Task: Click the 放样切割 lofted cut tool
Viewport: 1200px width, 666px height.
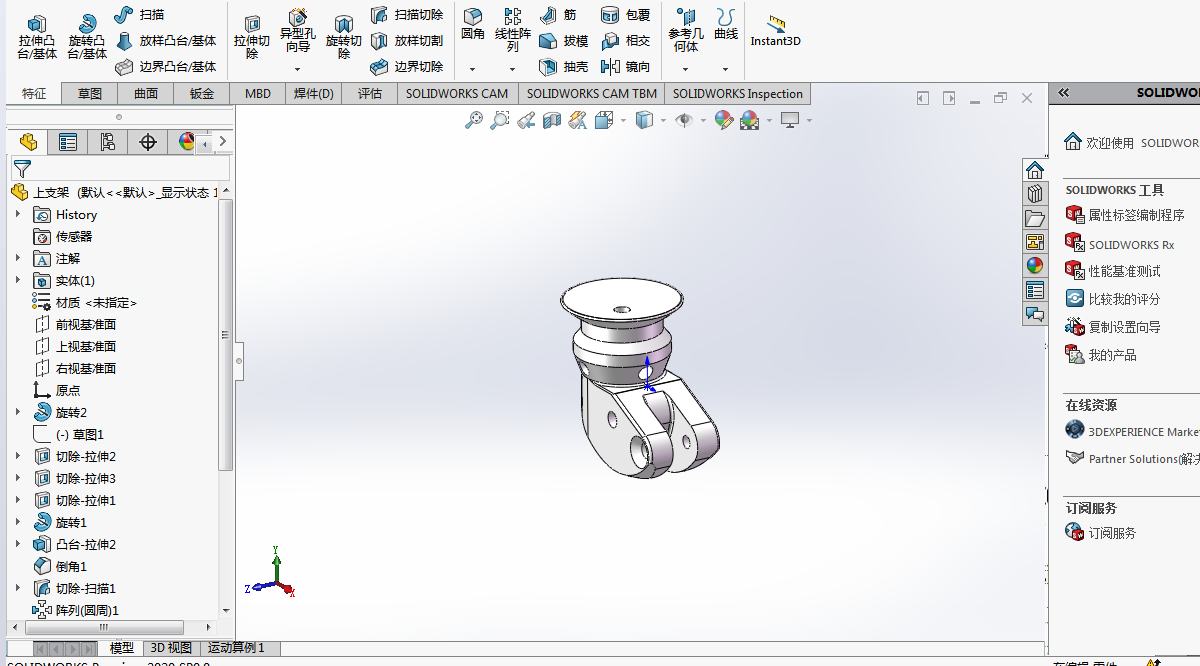Action: (x=406, y=41)
